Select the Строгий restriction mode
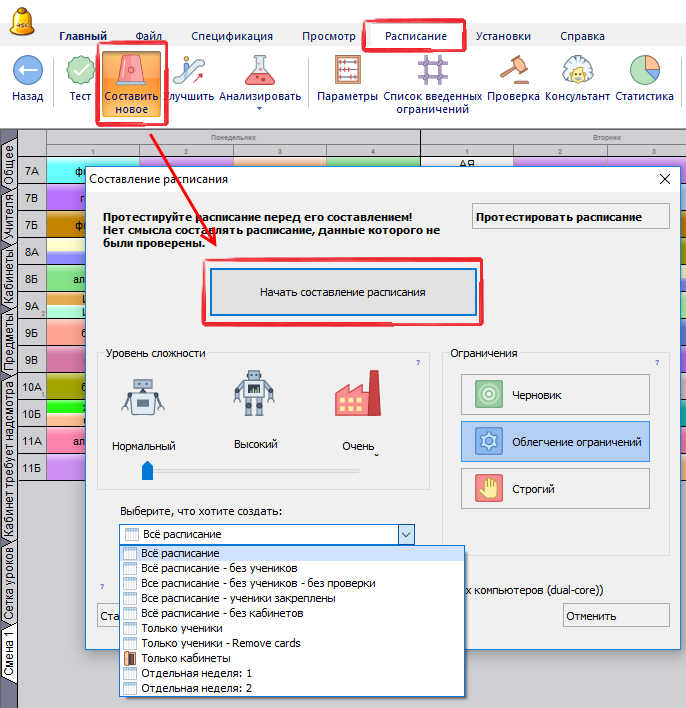This screenshot has height=708, width=686. click(555, 490)
